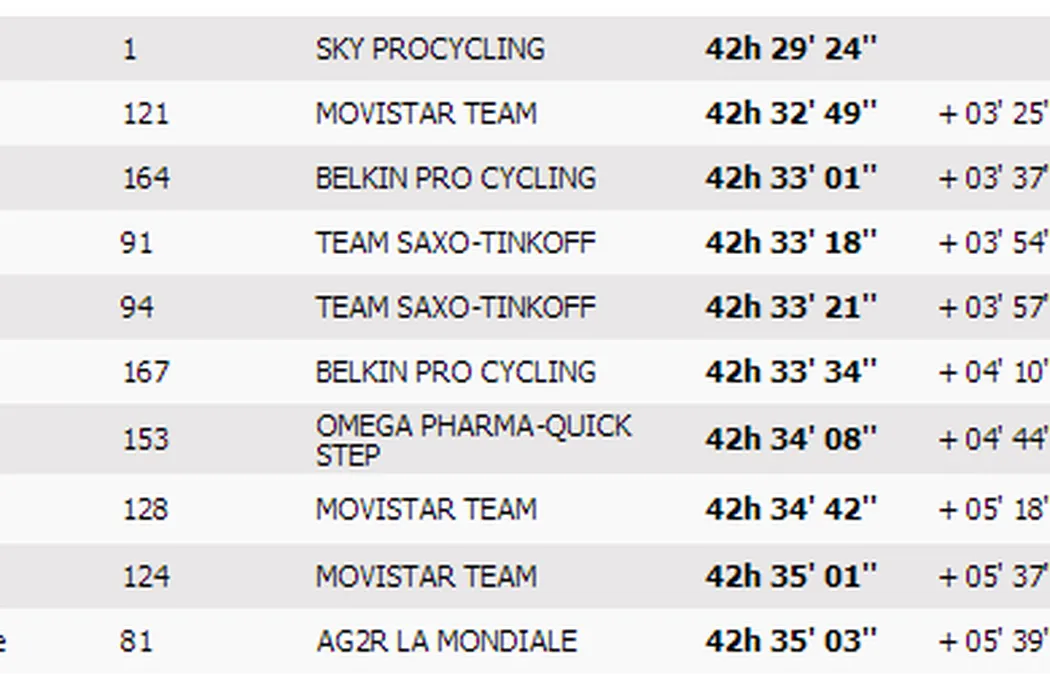The height and width of the screenshot is (700, 1050).
Task: Select bib number 121
Action: click(x=145, y=114)
